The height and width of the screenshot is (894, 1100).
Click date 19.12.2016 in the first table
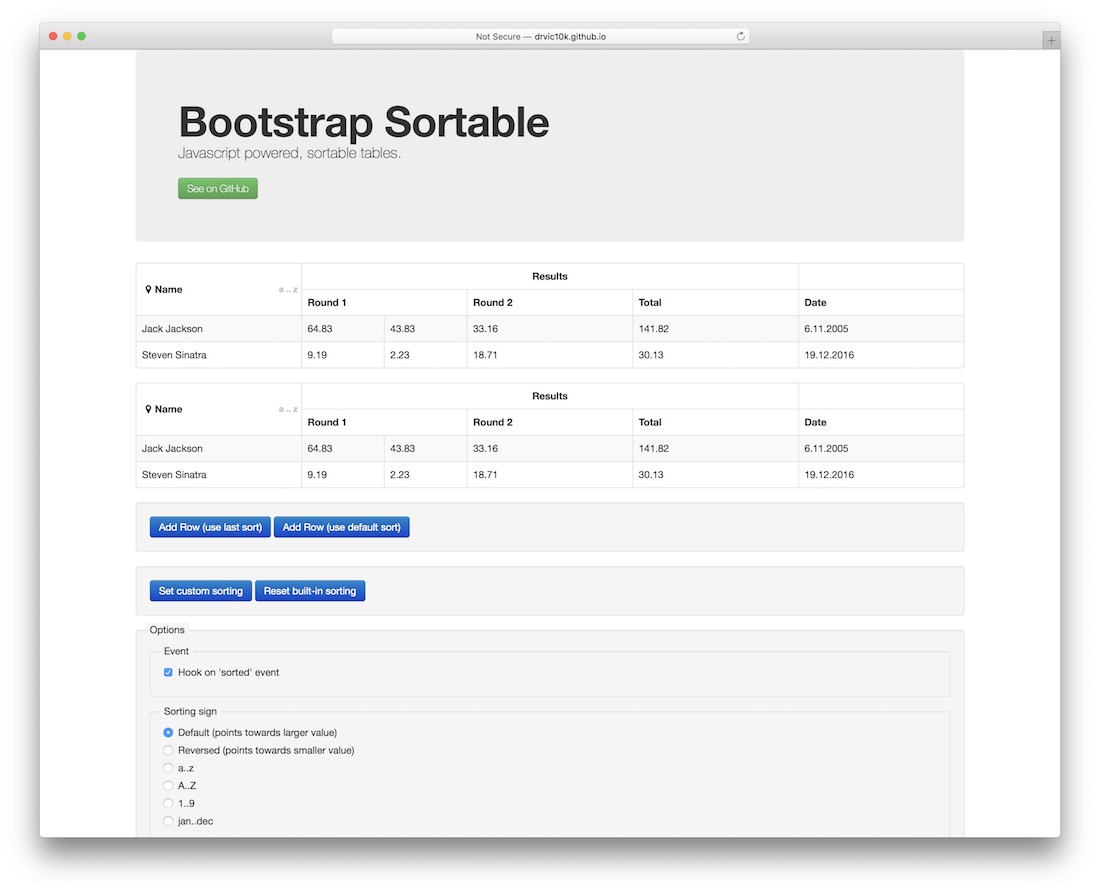pyautogui.click(x=829, y=355)
